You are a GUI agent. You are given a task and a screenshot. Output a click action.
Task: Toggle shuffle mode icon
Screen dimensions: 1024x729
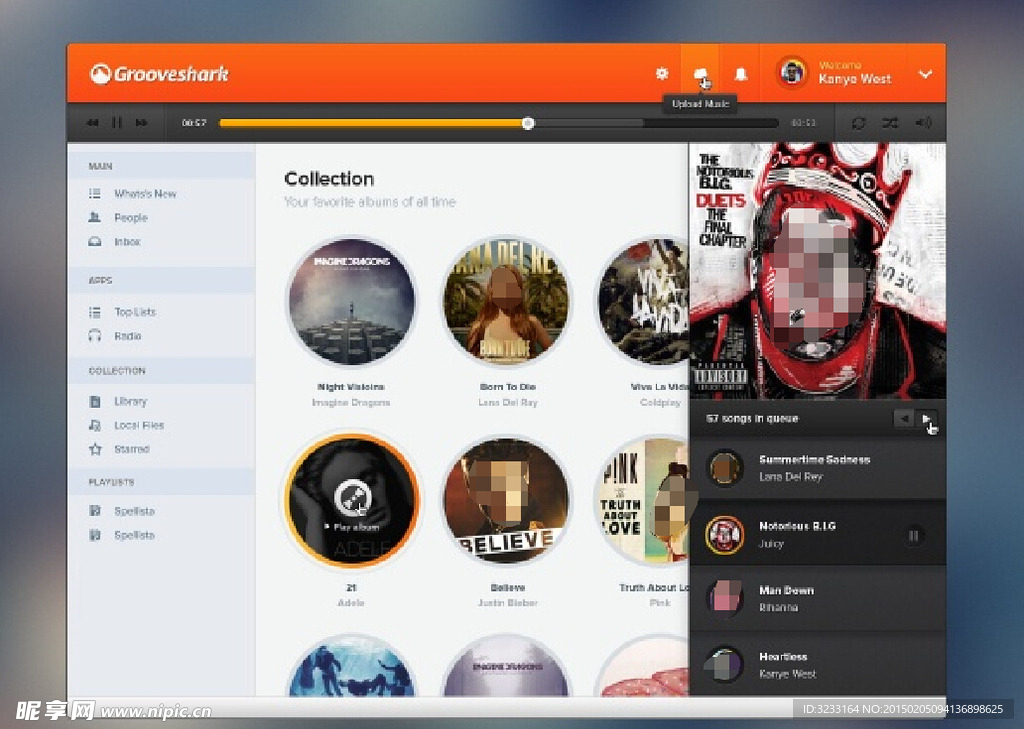tap(889, 123)
